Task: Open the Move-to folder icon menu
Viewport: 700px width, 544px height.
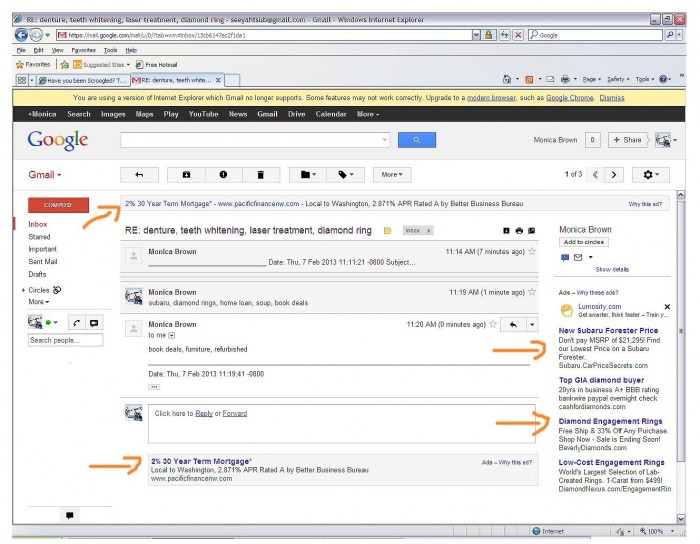Action: 308,174
